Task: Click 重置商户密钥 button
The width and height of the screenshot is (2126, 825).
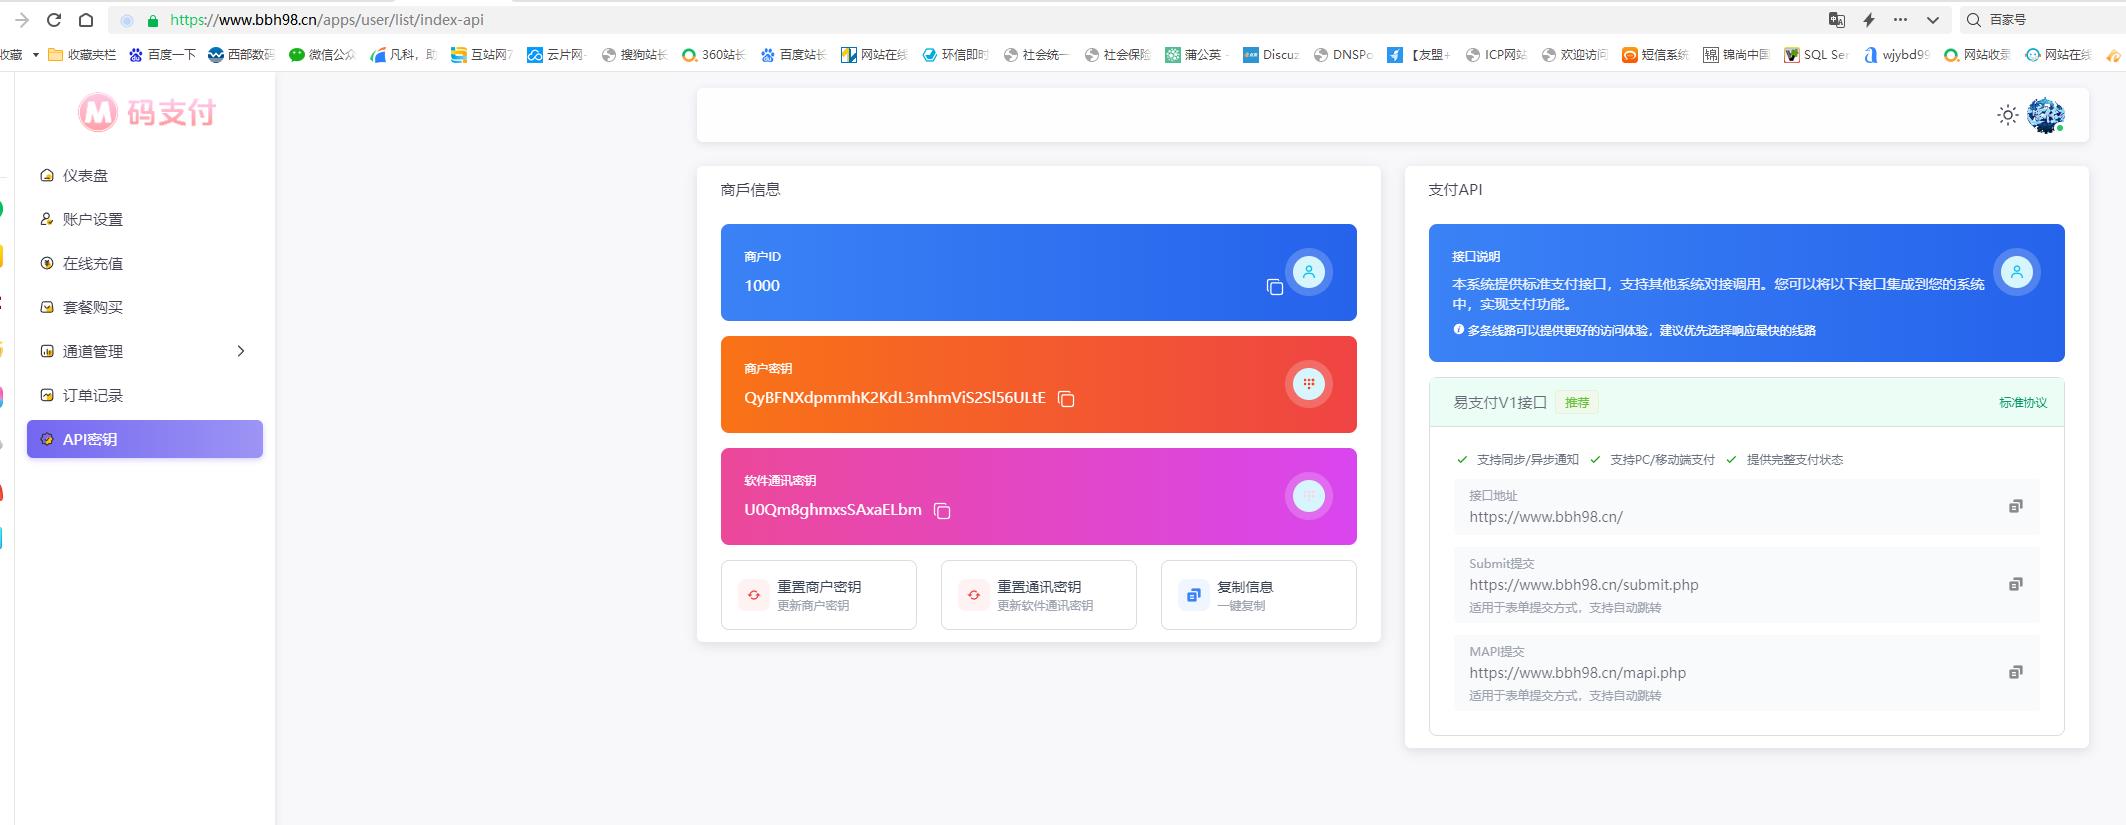Action: coord(818,595)
